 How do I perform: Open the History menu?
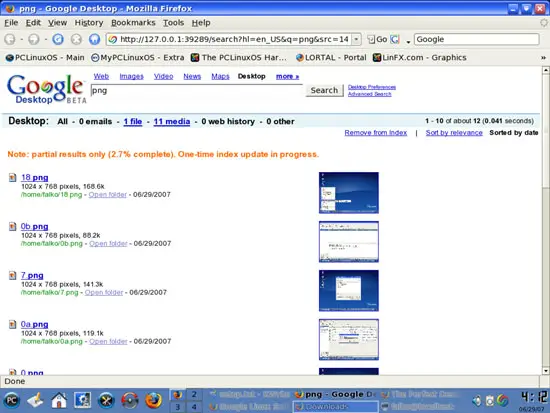(x=89, y=23)
